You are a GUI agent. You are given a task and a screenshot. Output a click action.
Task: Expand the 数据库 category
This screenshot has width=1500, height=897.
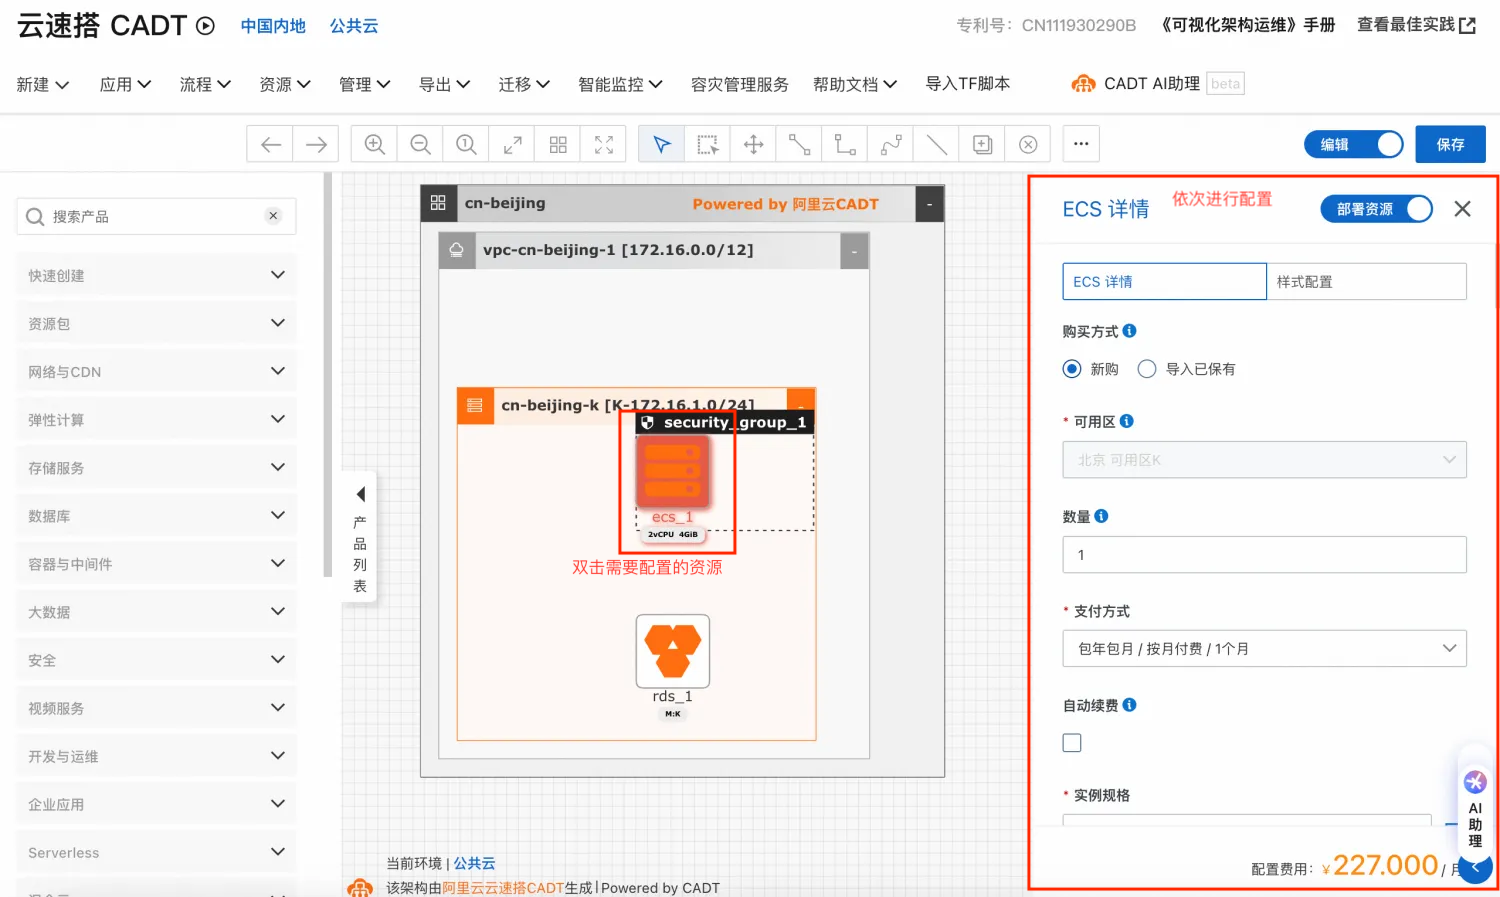(x=156, y=515)
